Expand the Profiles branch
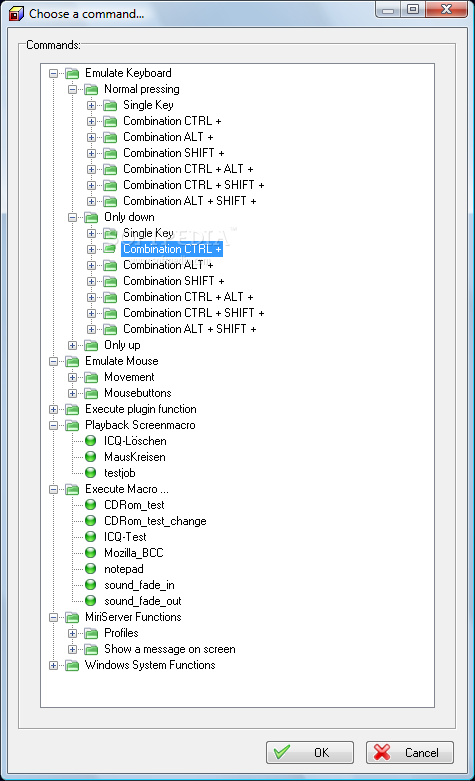The height and width of the screenshot is (781, 475). click(x=72, y=634)
